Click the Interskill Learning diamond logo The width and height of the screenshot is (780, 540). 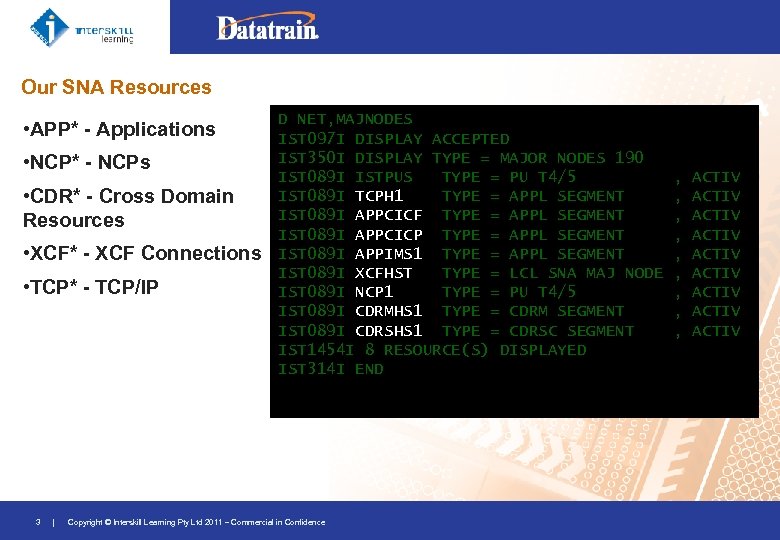coord(49,27)
